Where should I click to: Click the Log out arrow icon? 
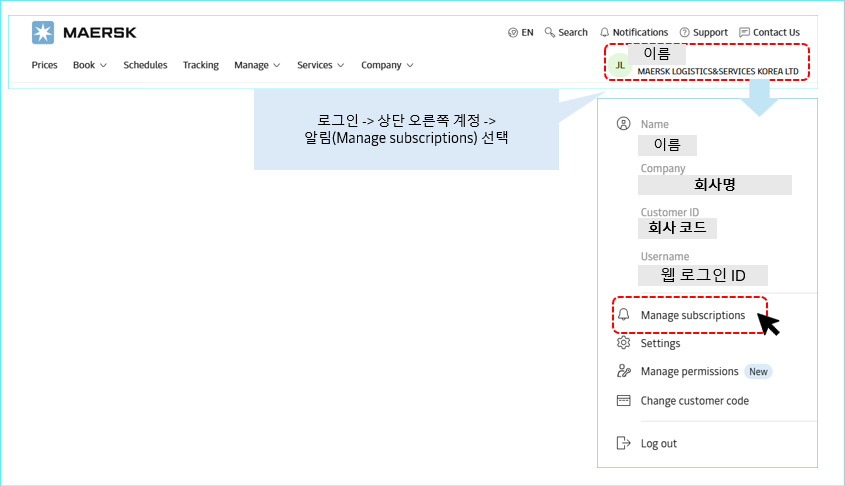coord(624,443)
